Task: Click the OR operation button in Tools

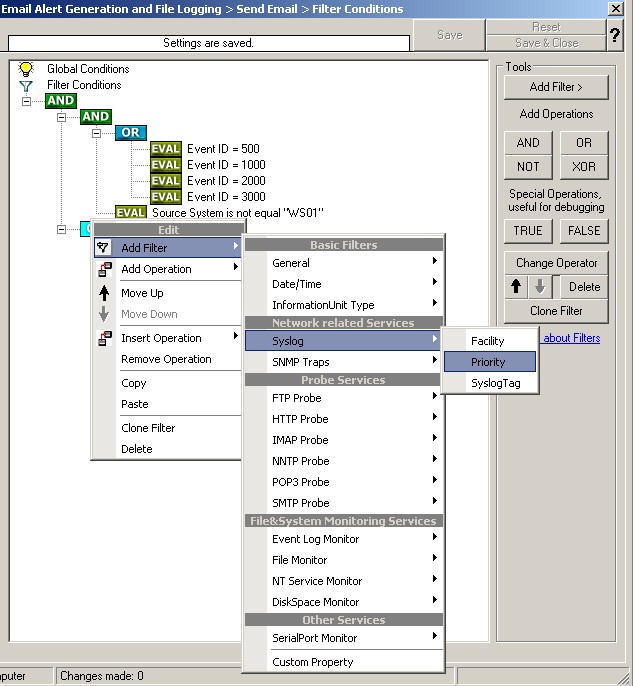Action: pos(584,143)
